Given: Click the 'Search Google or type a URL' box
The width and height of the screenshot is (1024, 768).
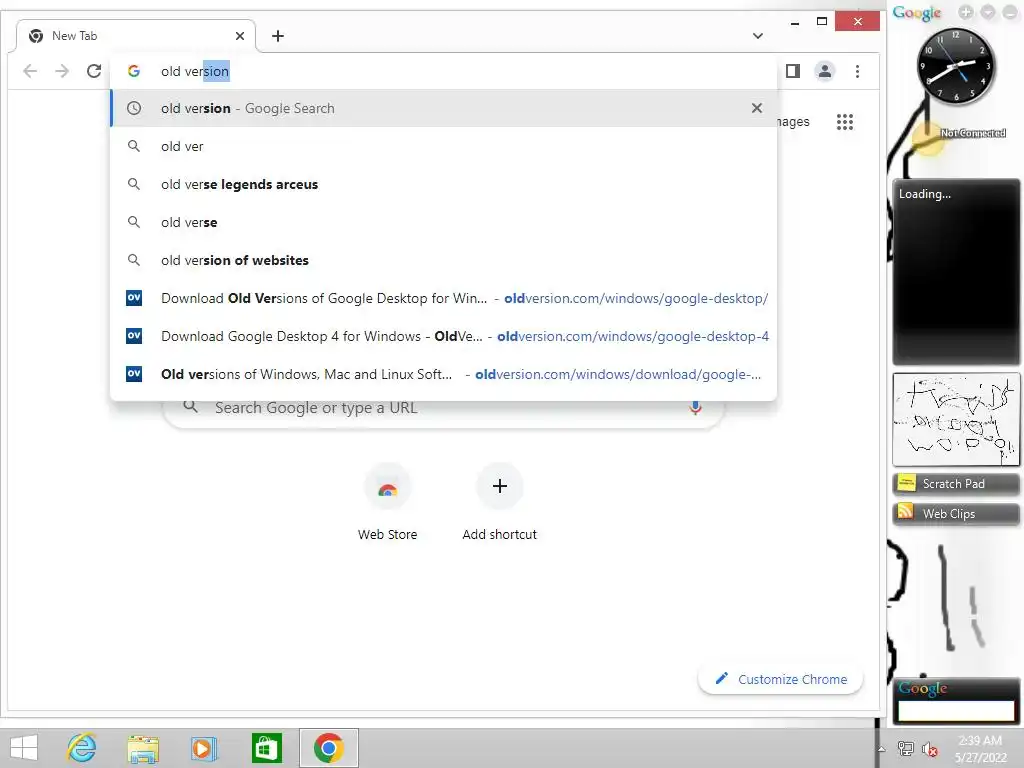Looking at the screenshot, I should [x=443, y=409].
